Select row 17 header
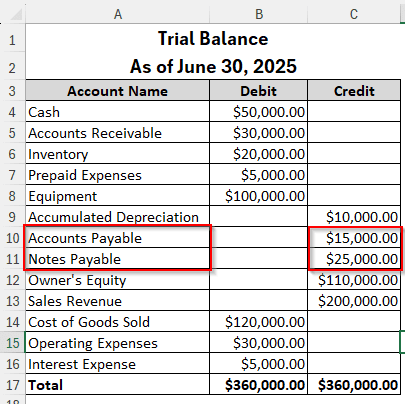This screenshot has height=404, width=405. point(13,385)
